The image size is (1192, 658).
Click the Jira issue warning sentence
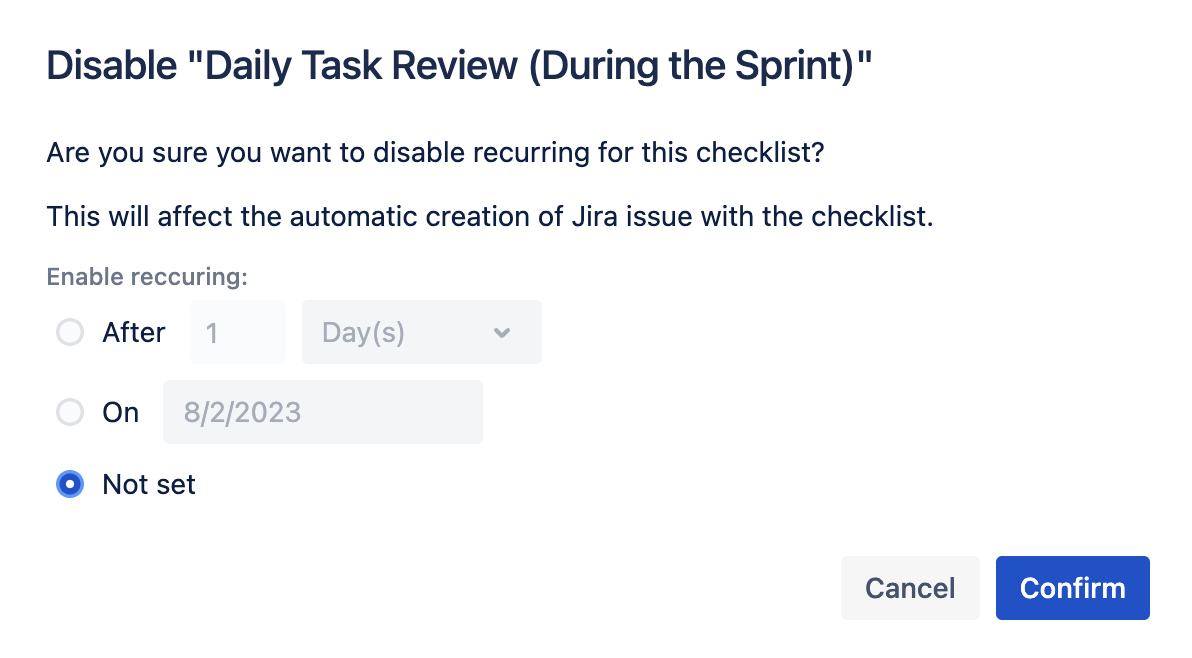tap(490, 216)
